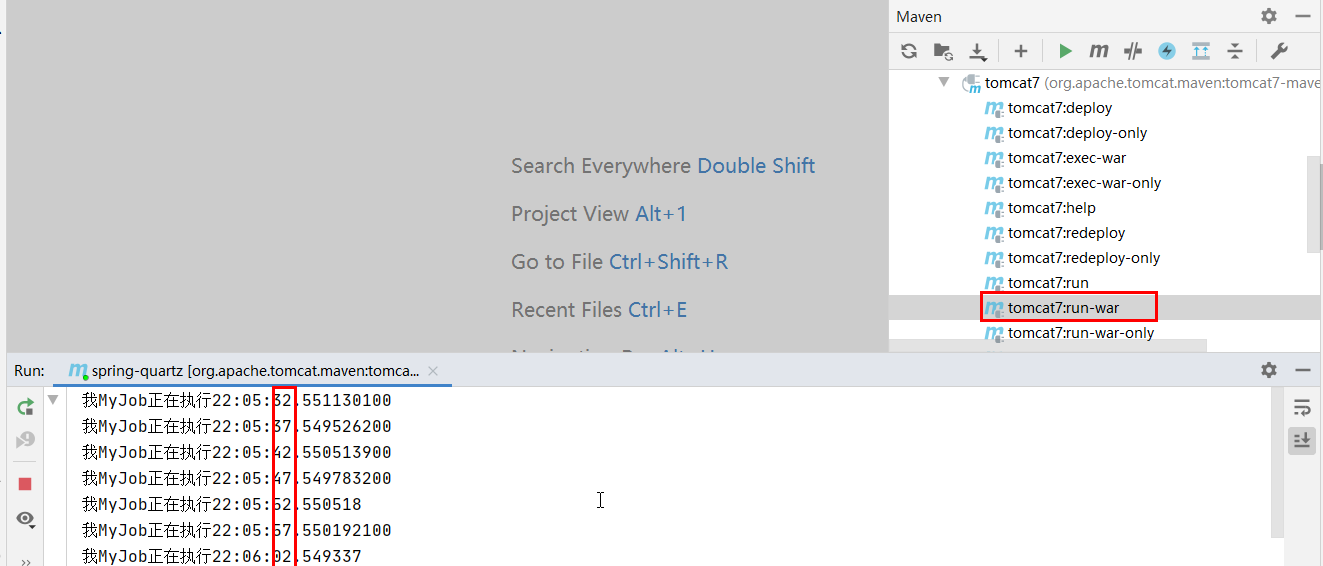Download sources and documentation icon
Viewport: 1323px width, 566px height.
978,51
